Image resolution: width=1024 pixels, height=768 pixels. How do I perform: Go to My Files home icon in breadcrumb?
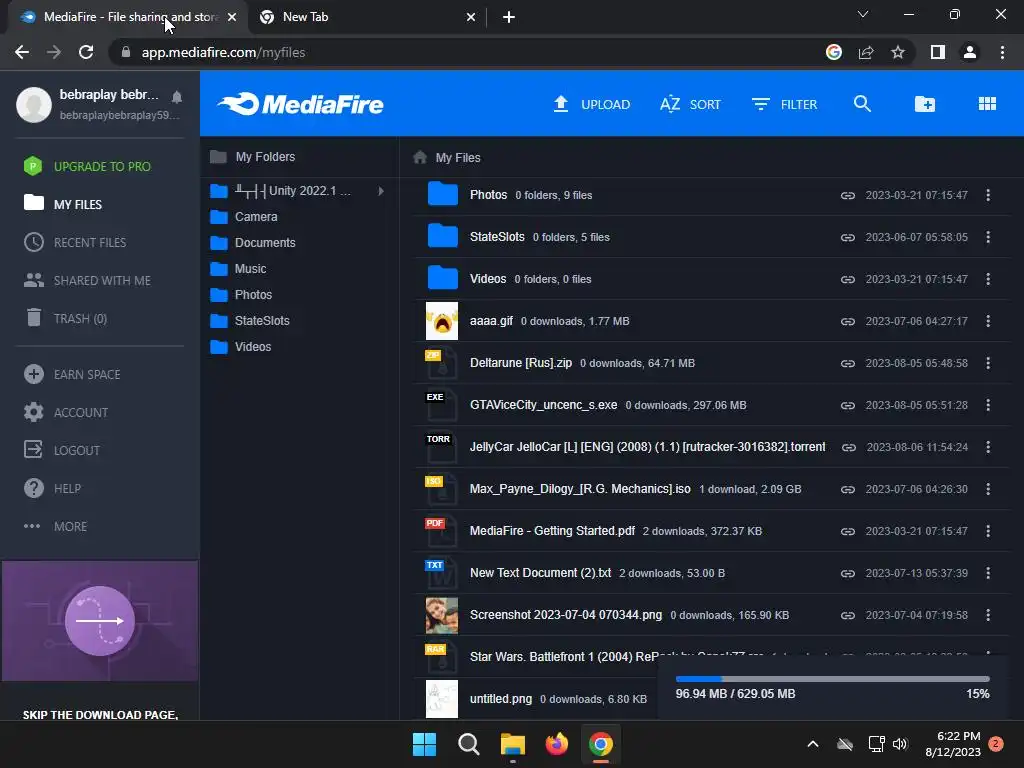pos(420,157)
